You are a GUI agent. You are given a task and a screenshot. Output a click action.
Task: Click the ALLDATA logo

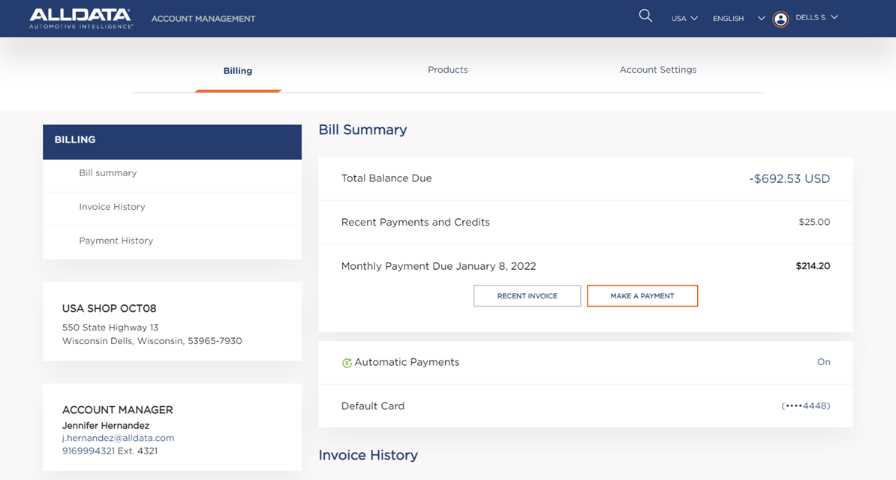(x=81, y=18)
